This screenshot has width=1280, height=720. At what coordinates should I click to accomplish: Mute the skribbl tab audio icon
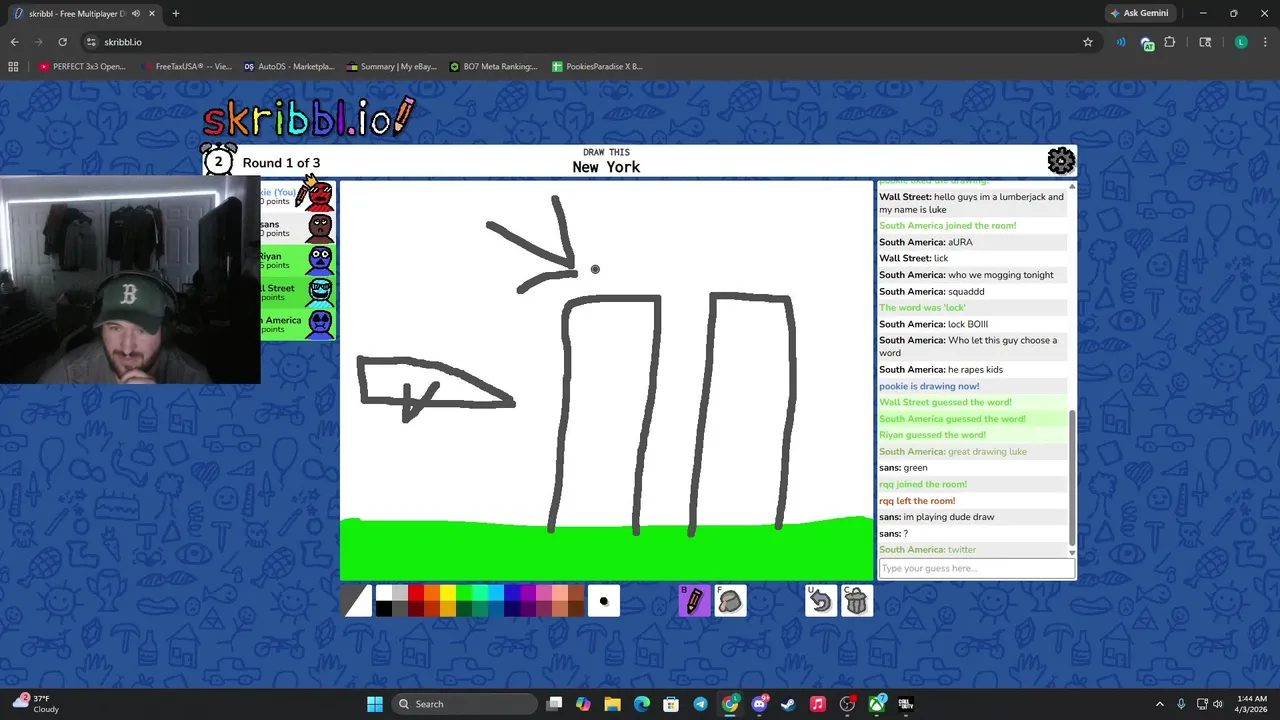click(x=135, y=13)
